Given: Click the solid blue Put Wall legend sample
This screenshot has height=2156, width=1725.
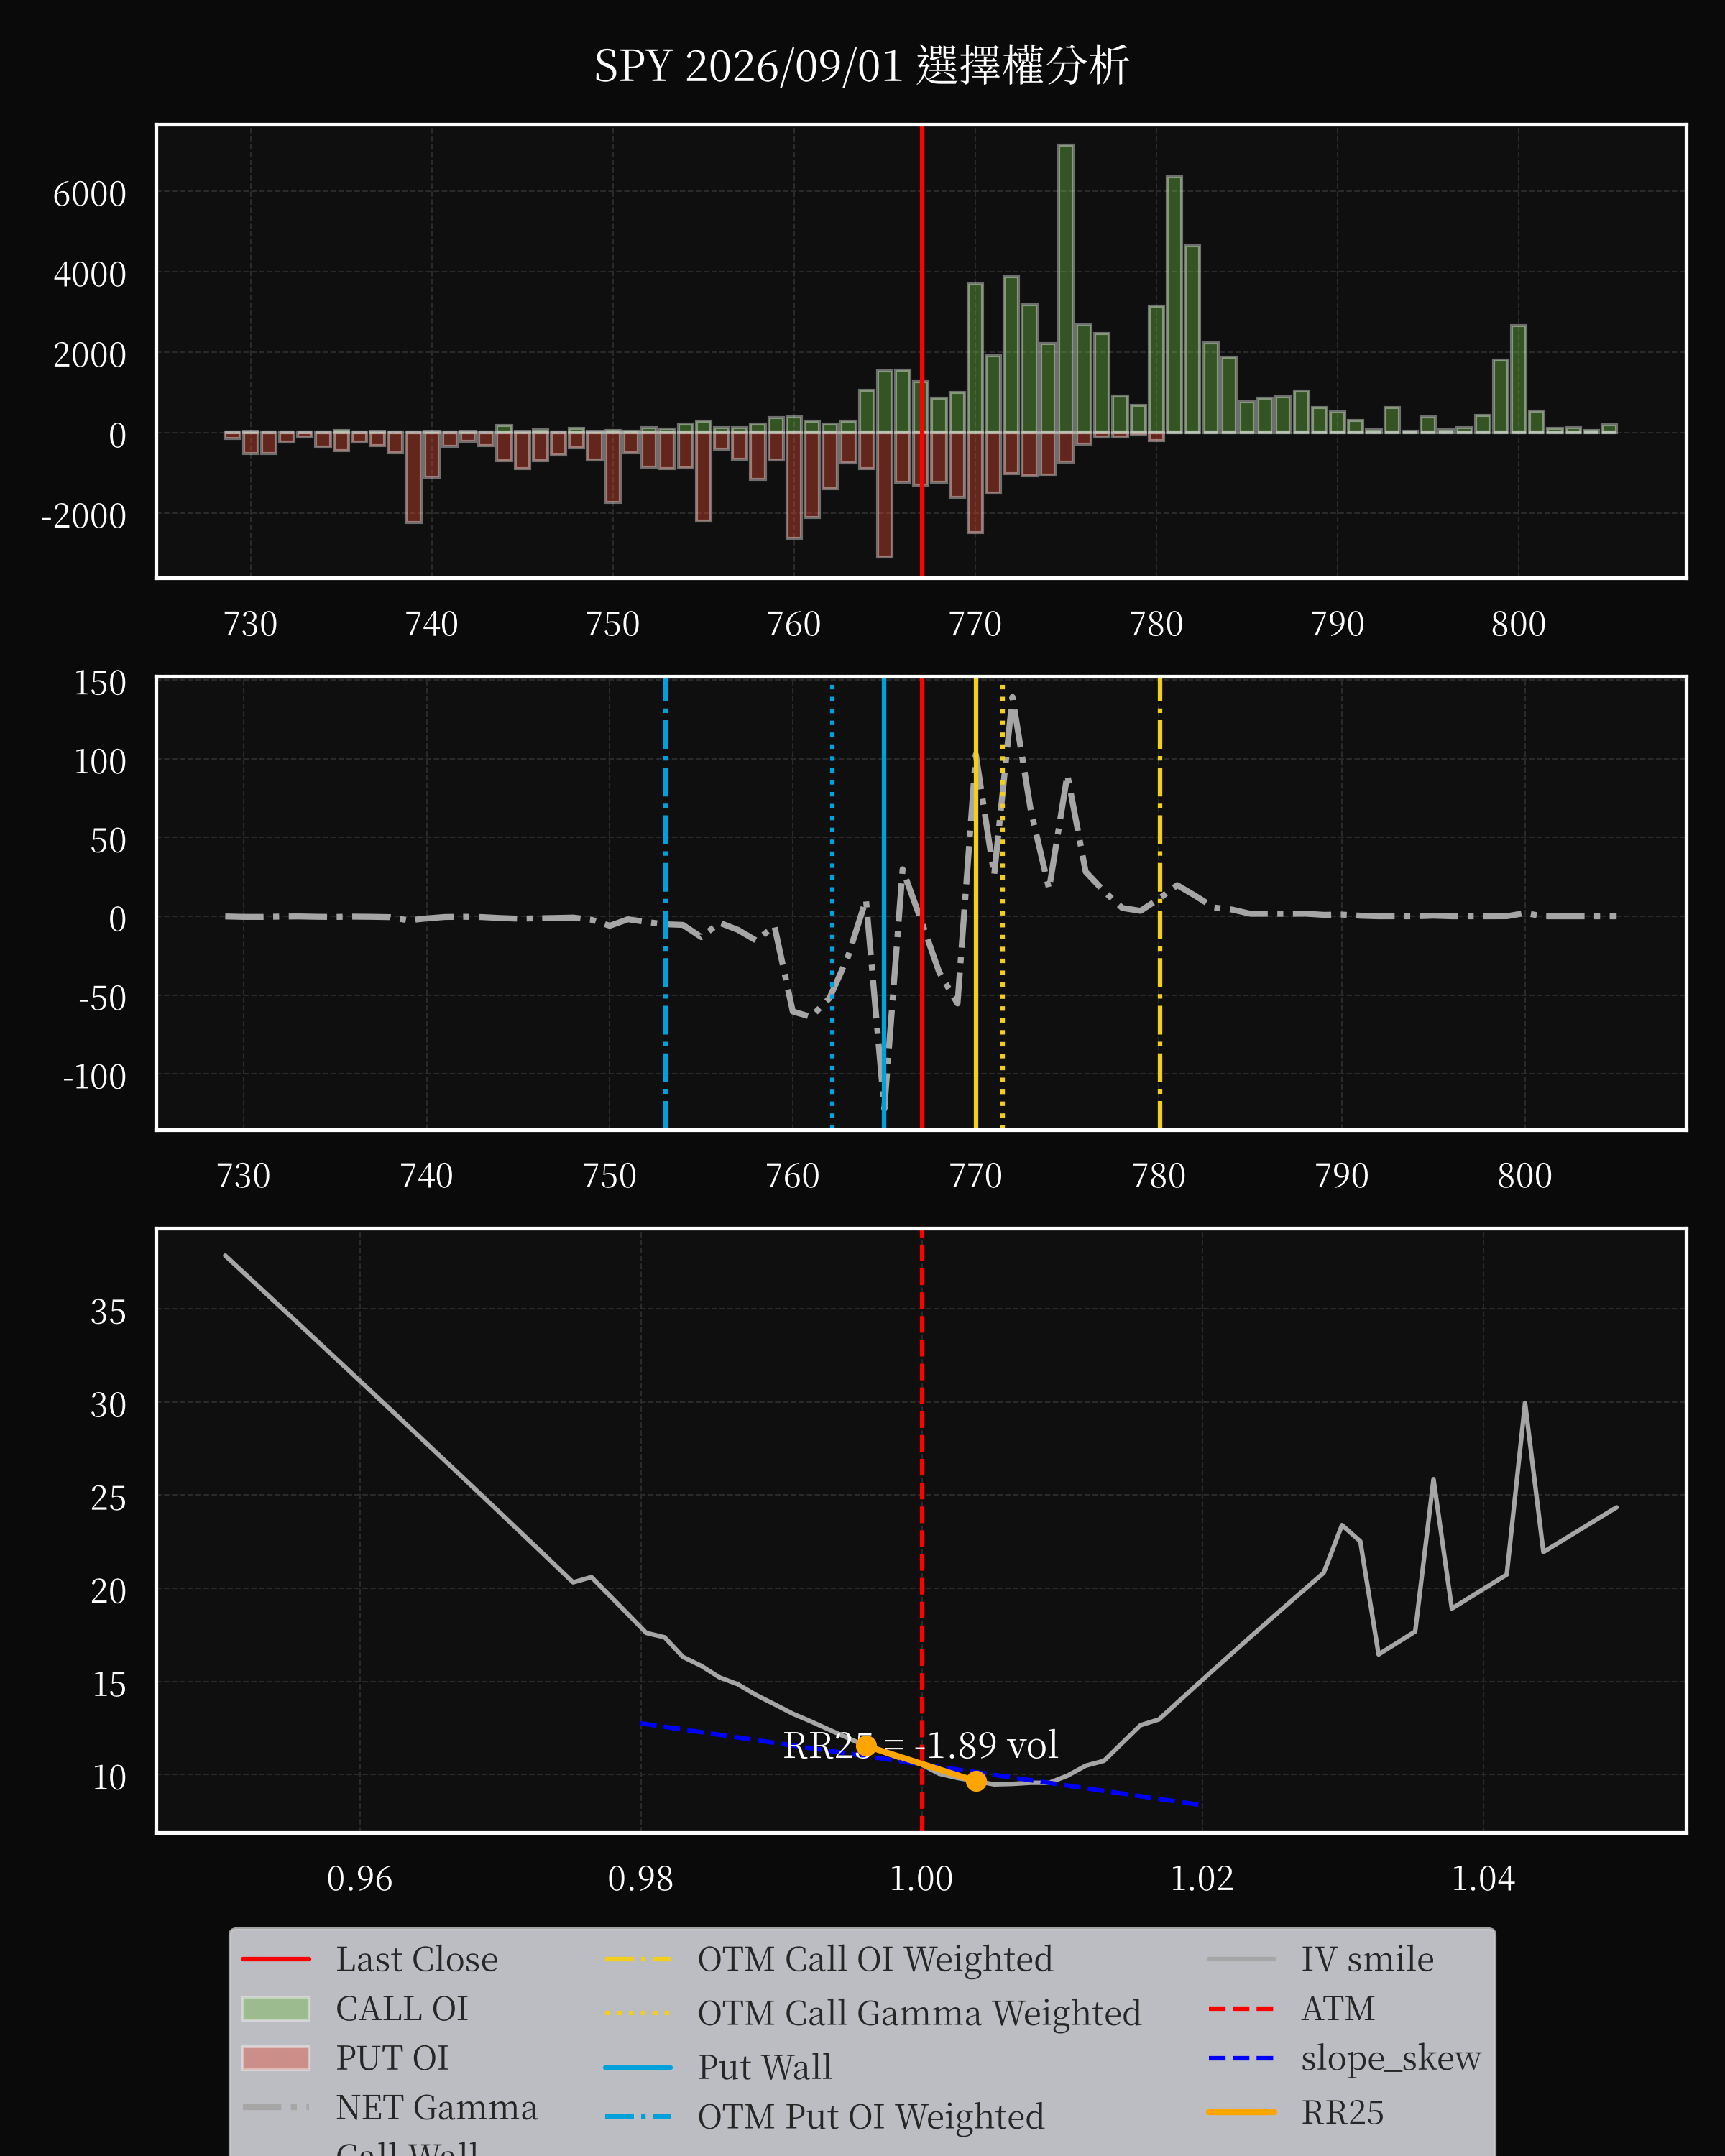Looking at the screenshot, I should (x=638, y=2067).
